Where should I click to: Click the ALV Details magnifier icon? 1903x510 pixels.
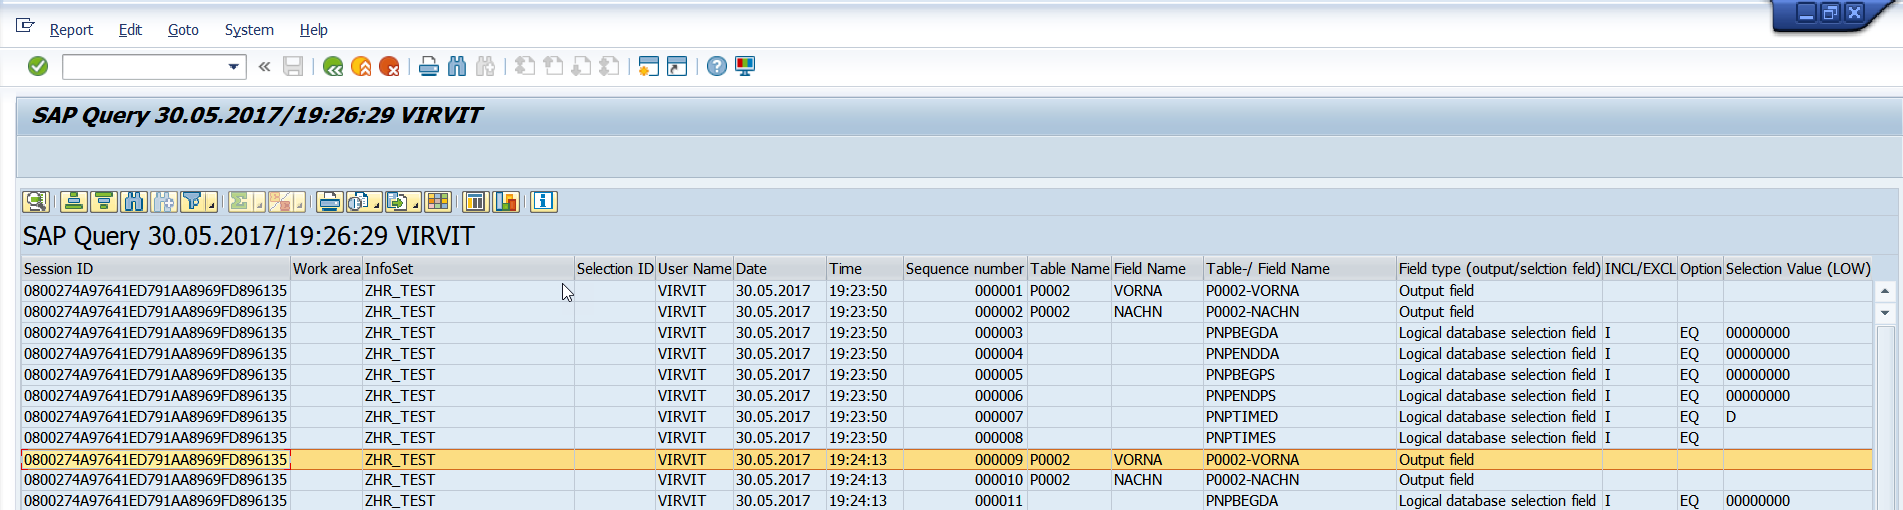tap(37, 202)
